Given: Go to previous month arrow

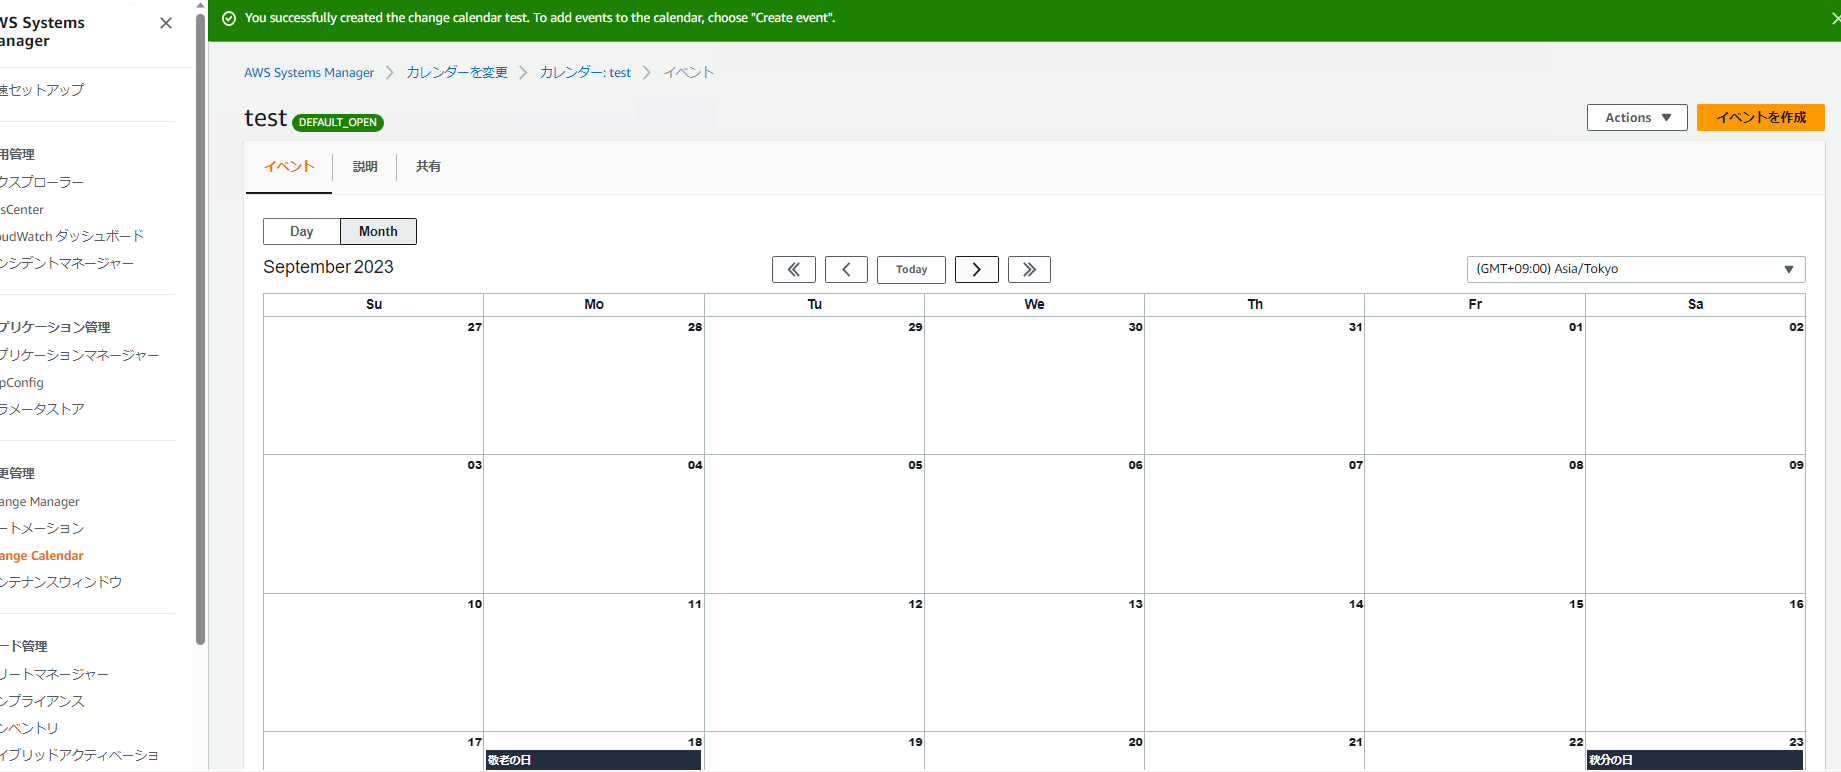Looking at the screenshot, I should pos(846,269).
